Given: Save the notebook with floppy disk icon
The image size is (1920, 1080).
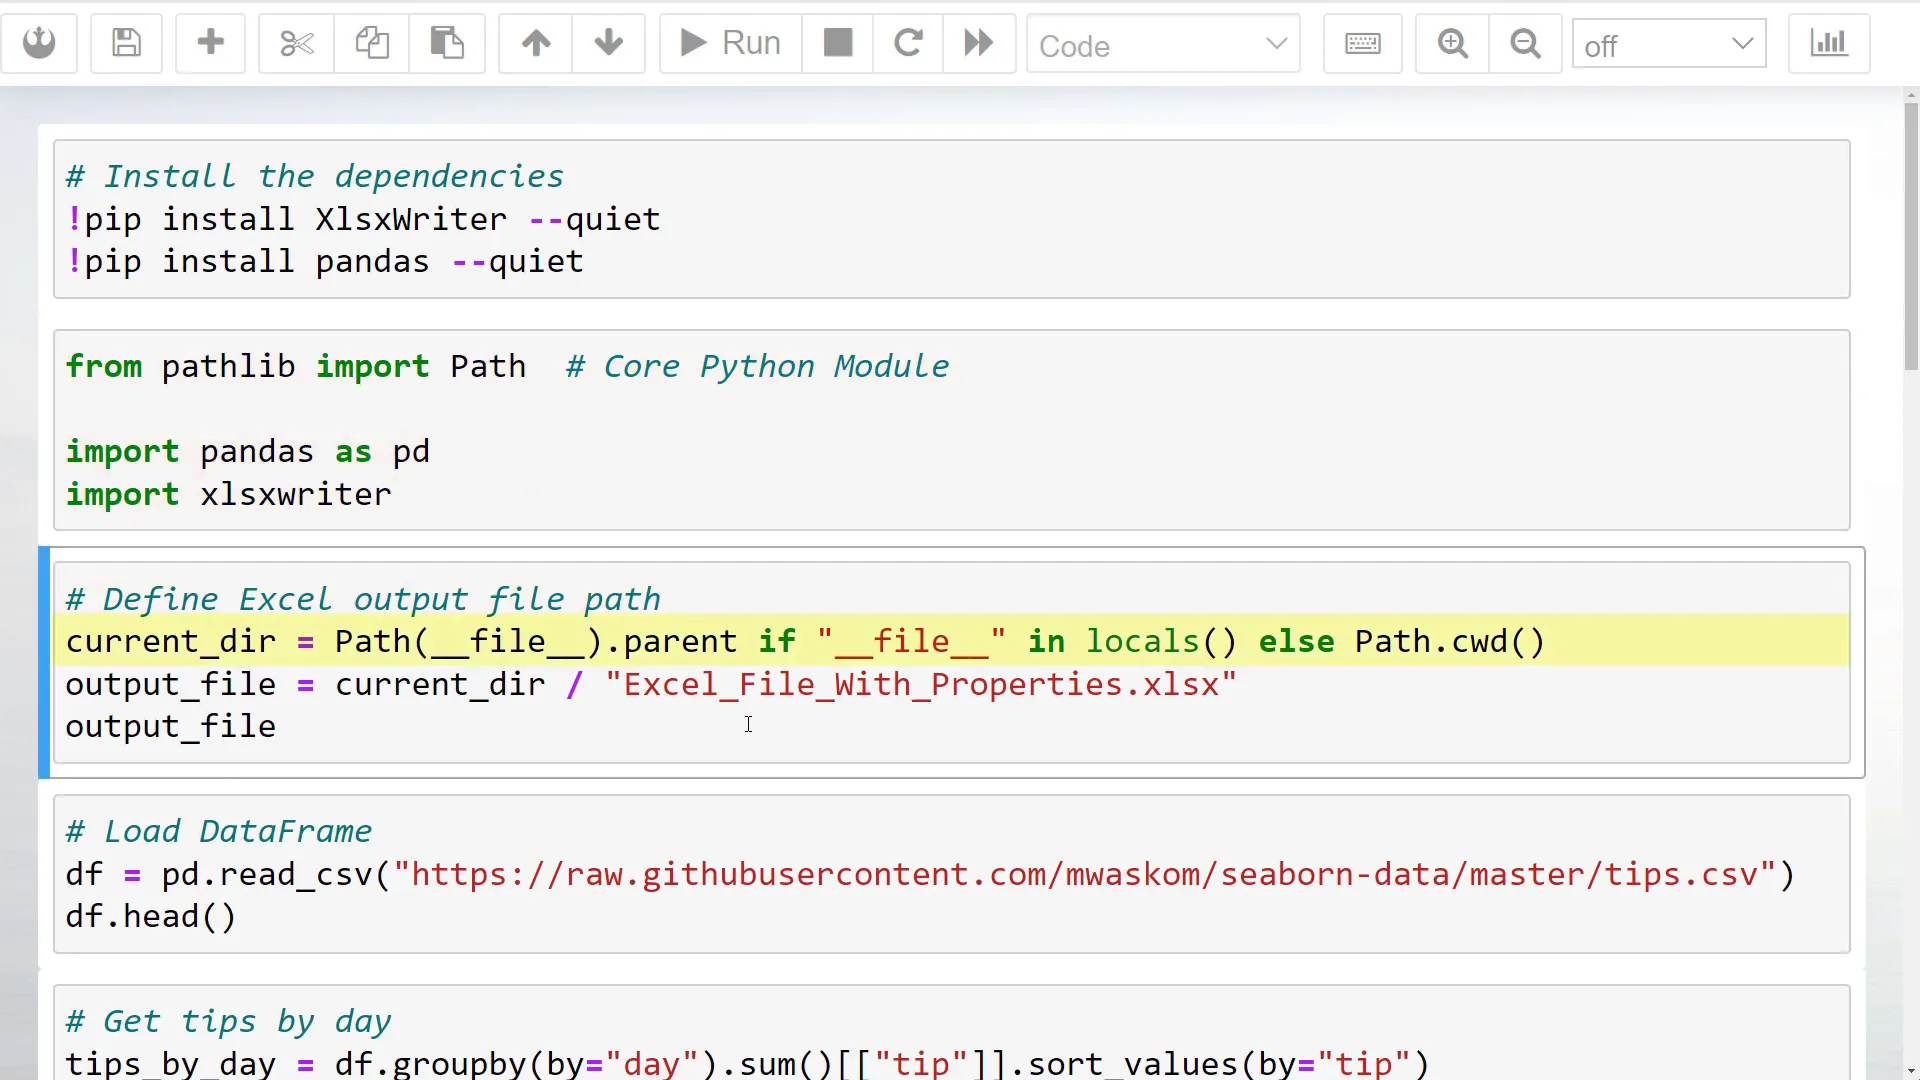Looking at the screenshot, I should (x=126, y=43).
